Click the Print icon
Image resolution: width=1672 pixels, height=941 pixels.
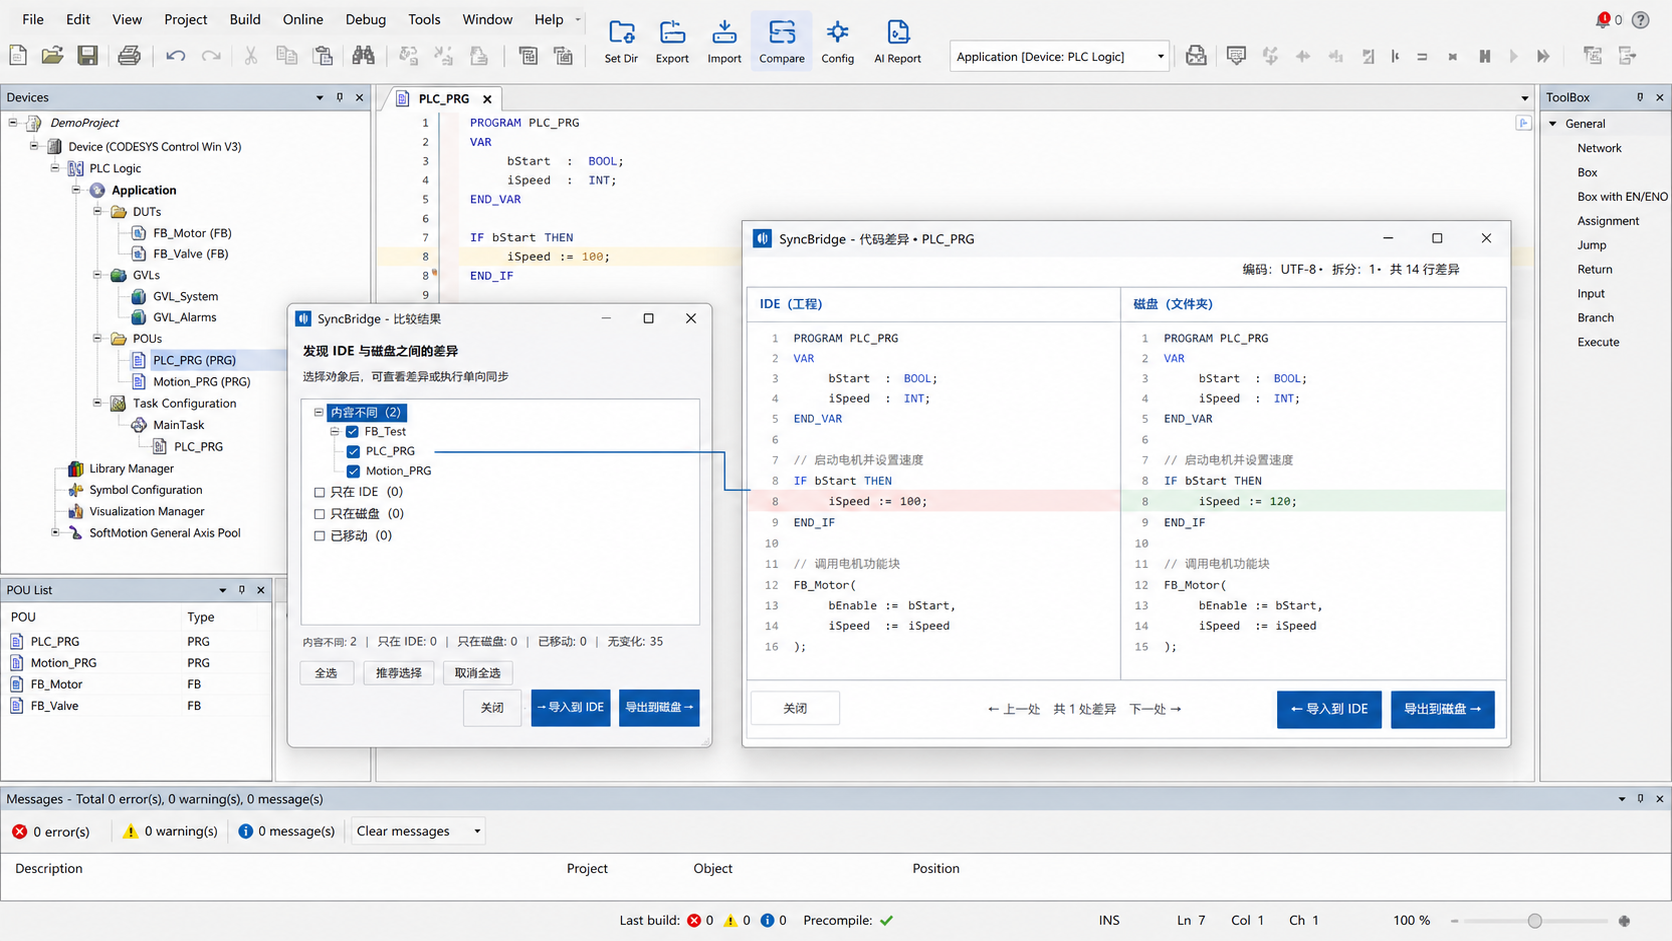tap(129, 56)
